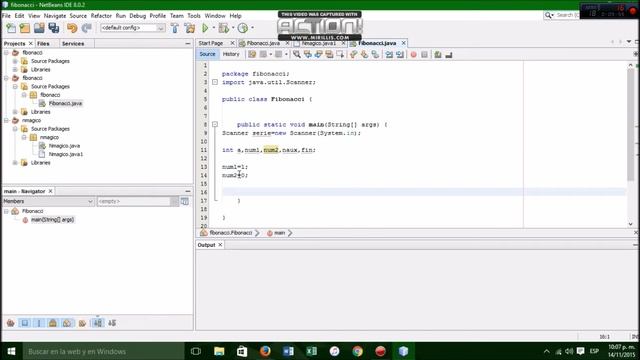Collapse the nmagico project node
Viewport: 640px width, 360px height.
pyautogui.click(x=7, y=120)
